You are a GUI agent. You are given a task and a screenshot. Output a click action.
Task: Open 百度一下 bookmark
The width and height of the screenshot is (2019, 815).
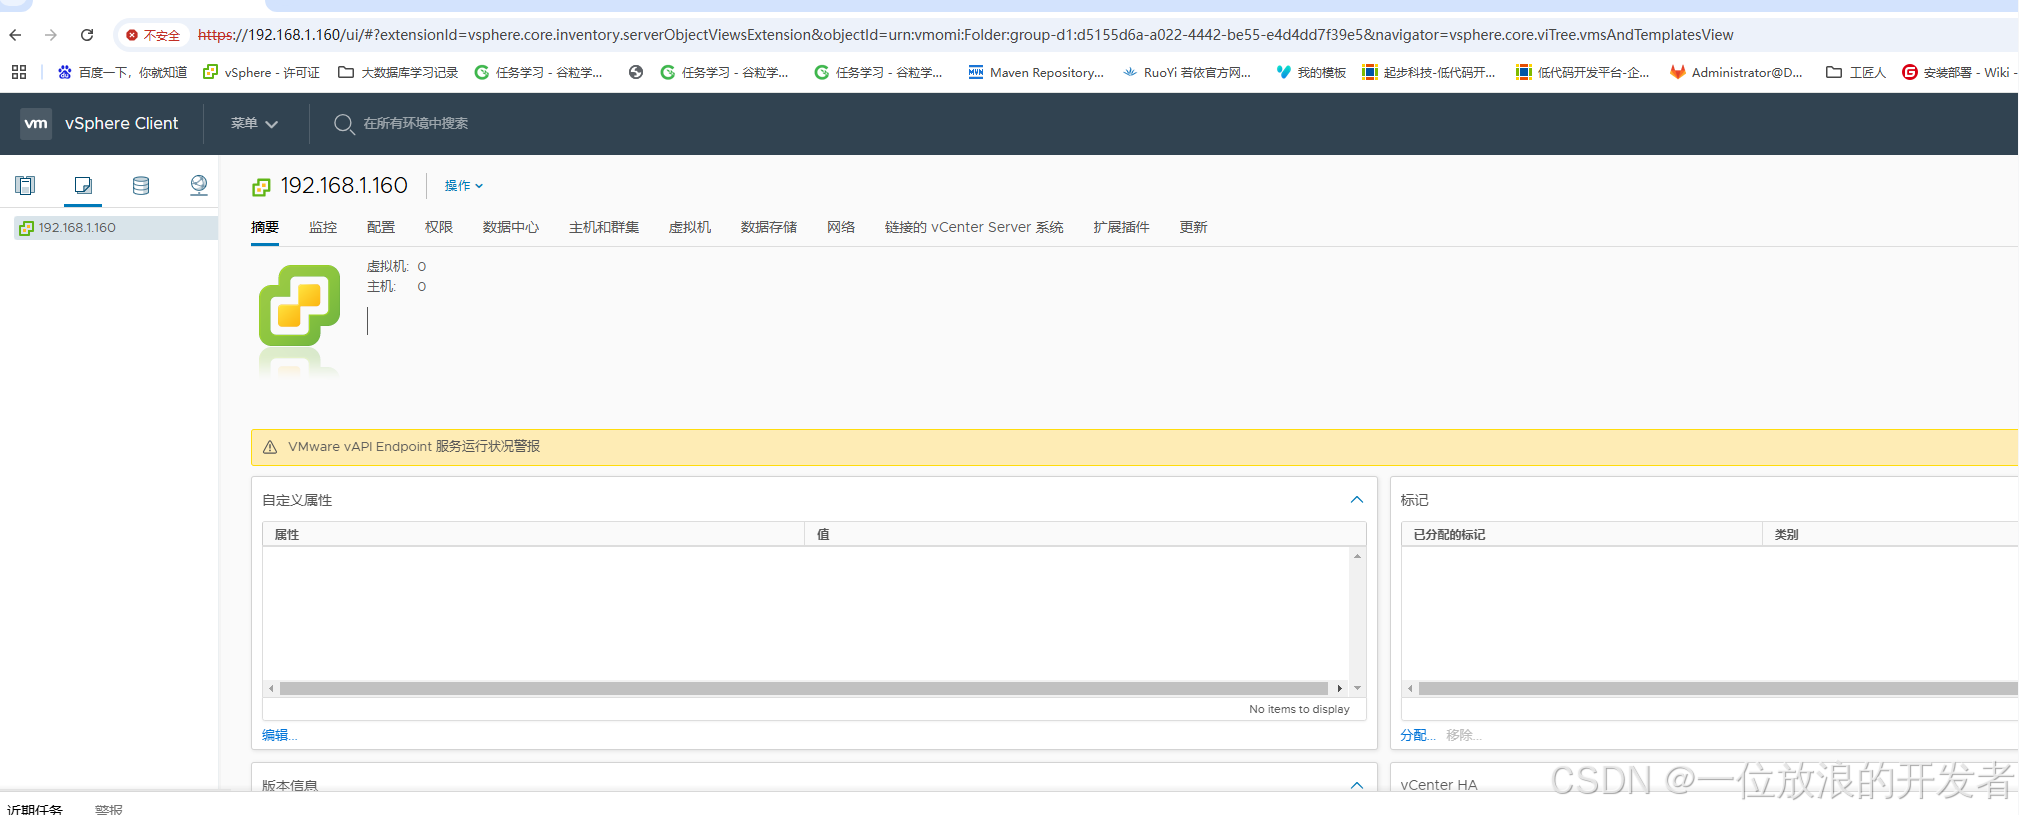click(122, 72)
